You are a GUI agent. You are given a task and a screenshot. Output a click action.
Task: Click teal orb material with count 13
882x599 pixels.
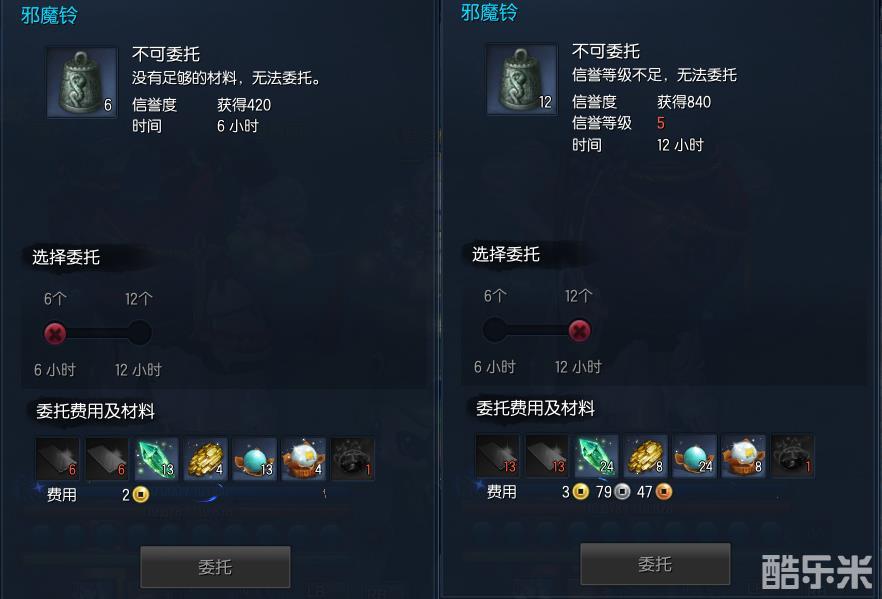point(254,459)
